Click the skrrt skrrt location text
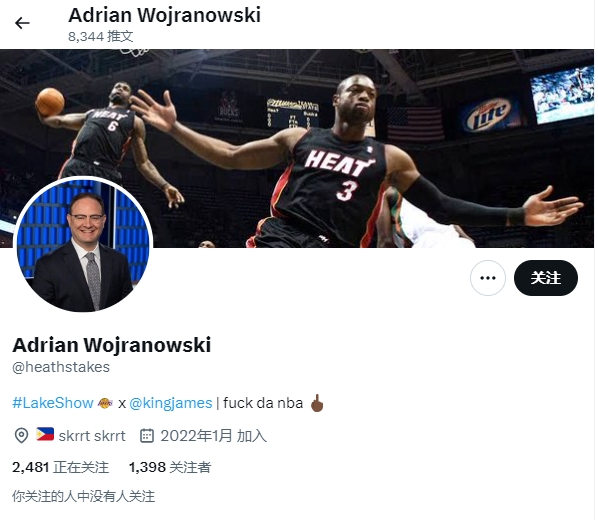 click(92, 436)
